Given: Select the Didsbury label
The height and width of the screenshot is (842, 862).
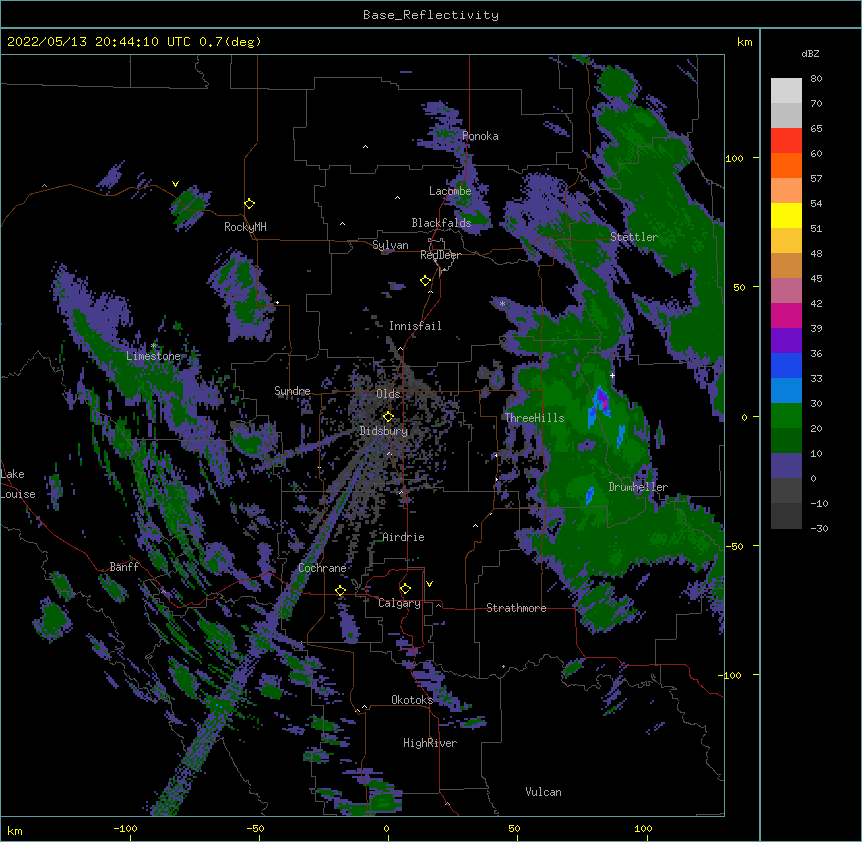Looking at the screenshot, I should [384, 431].
